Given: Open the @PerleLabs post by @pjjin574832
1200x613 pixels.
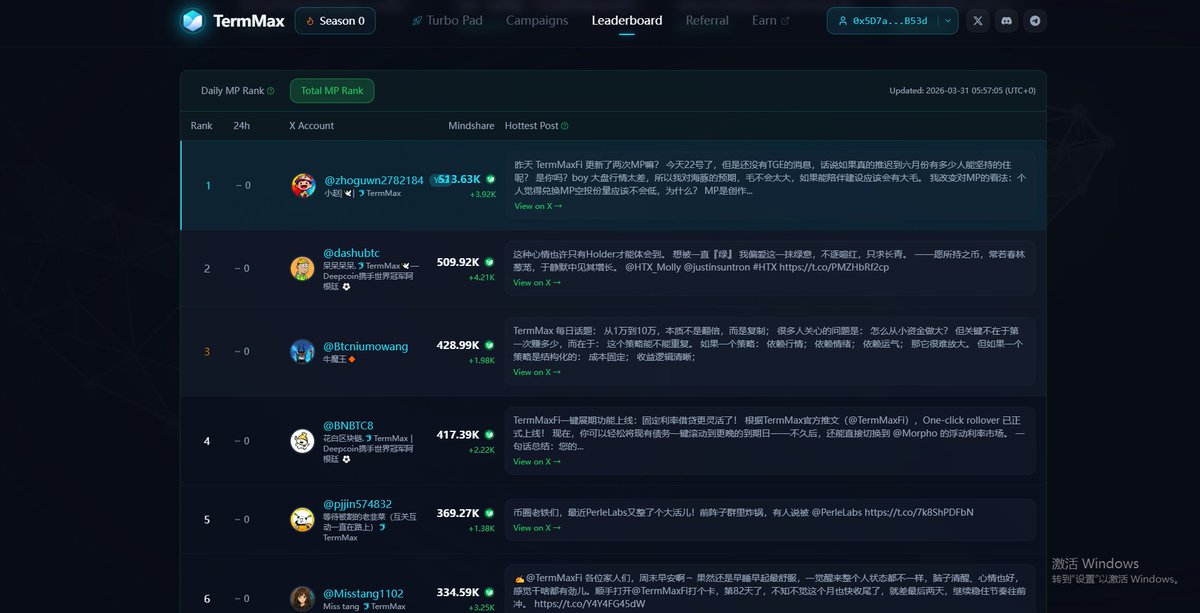Looking at the screenshot, I should (x=769, y=519).
